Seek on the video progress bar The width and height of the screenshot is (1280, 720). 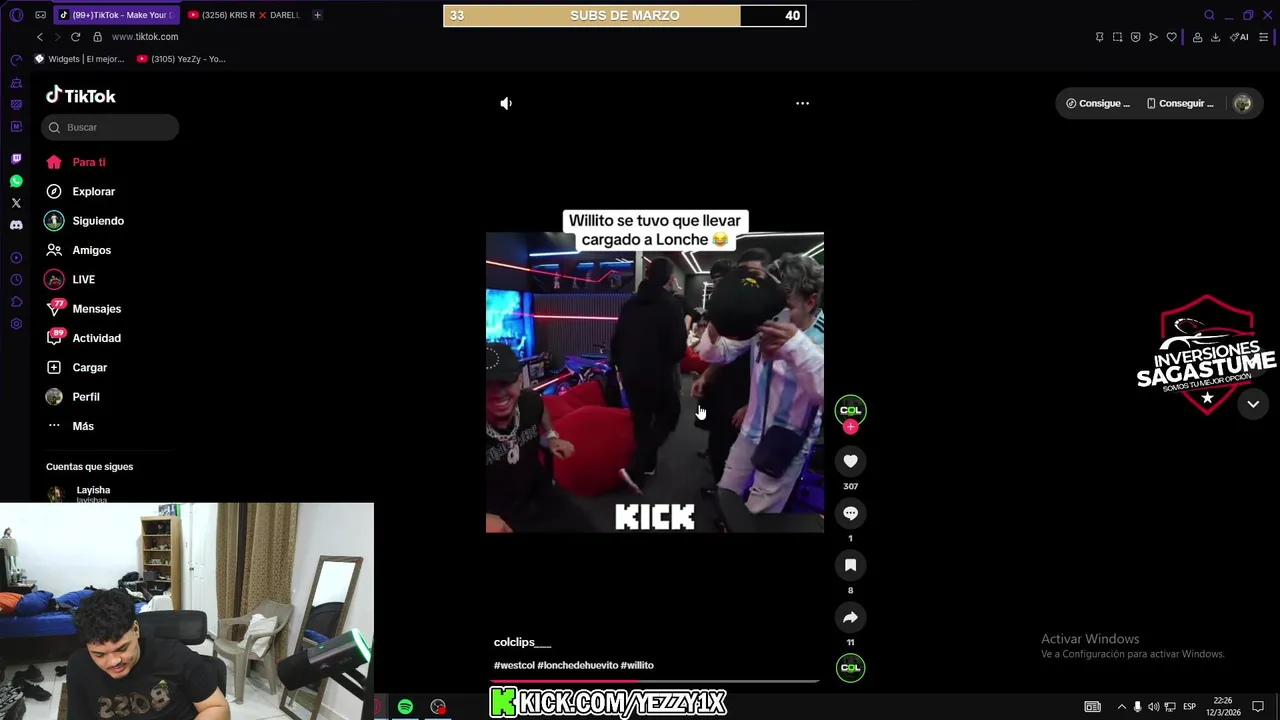click(x=654, y=681)
